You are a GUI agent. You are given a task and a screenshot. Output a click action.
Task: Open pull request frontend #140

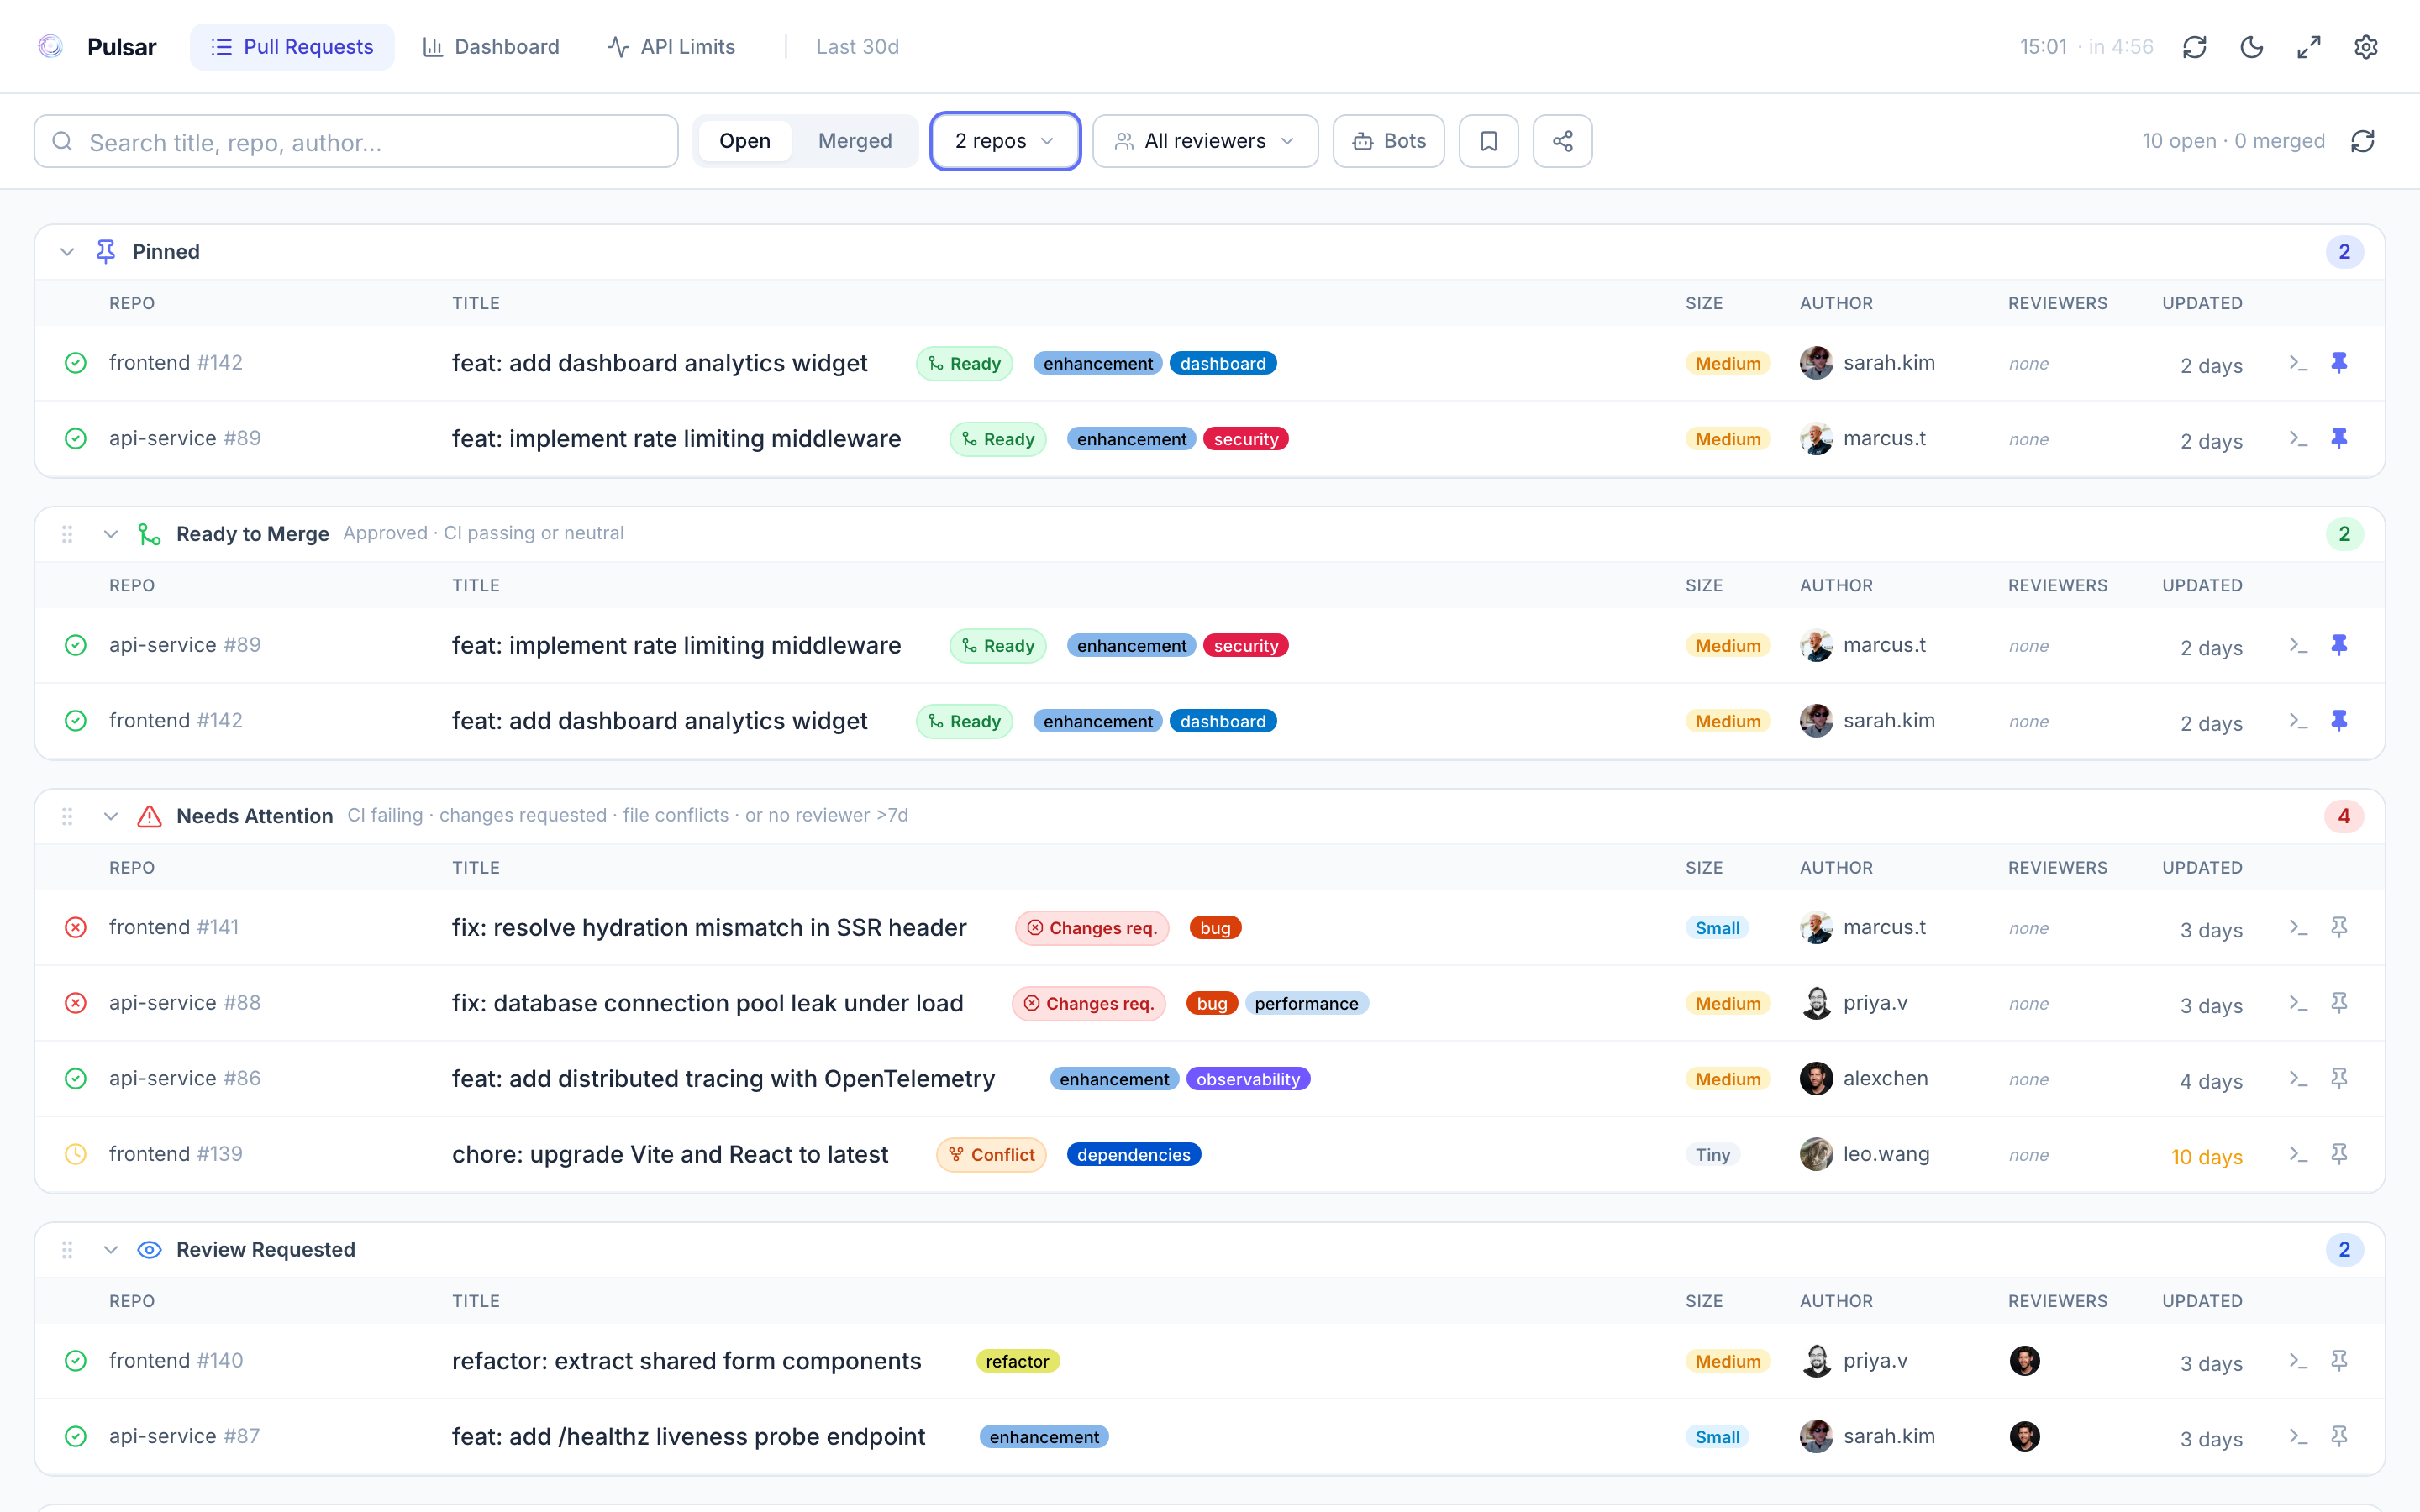click(686, 1360)
